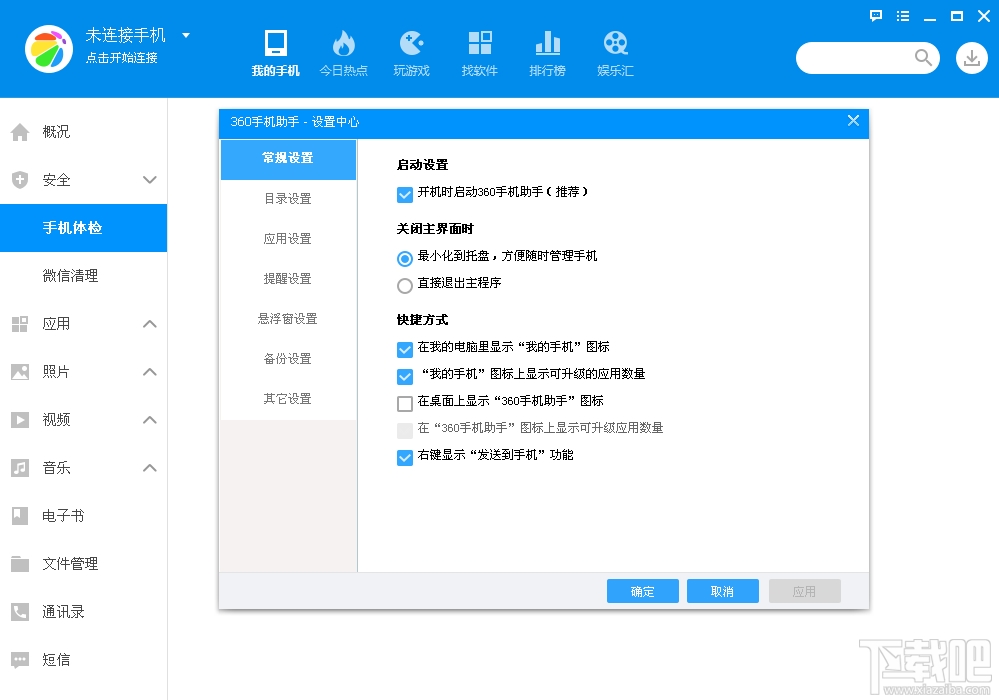
Task: Uncheck 开机时启动360手机助手 checkbox
Action: point(405,194)
